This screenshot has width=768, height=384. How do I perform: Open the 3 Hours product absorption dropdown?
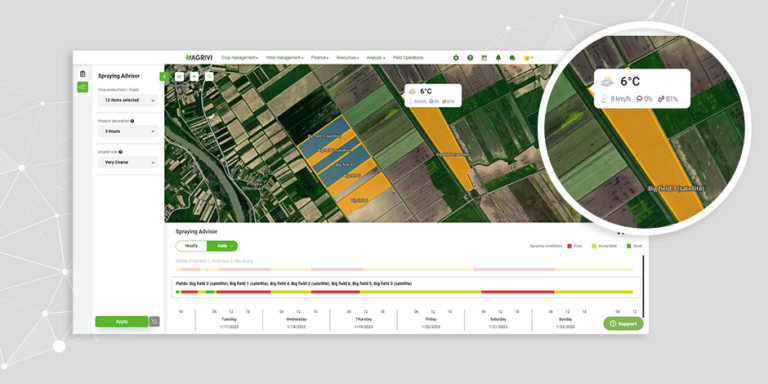128,131
